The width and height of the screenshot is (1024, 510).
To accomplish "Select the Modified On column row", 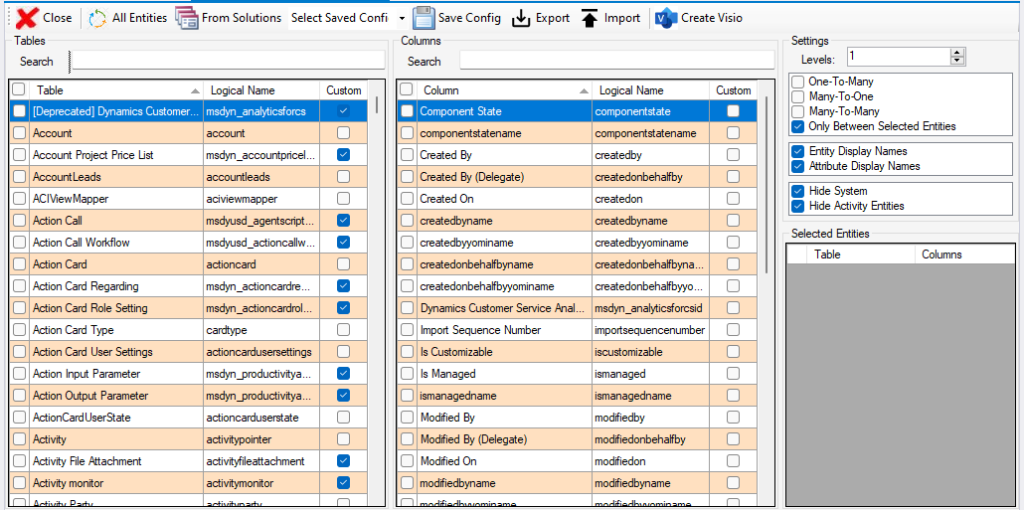I will (577, 461).
